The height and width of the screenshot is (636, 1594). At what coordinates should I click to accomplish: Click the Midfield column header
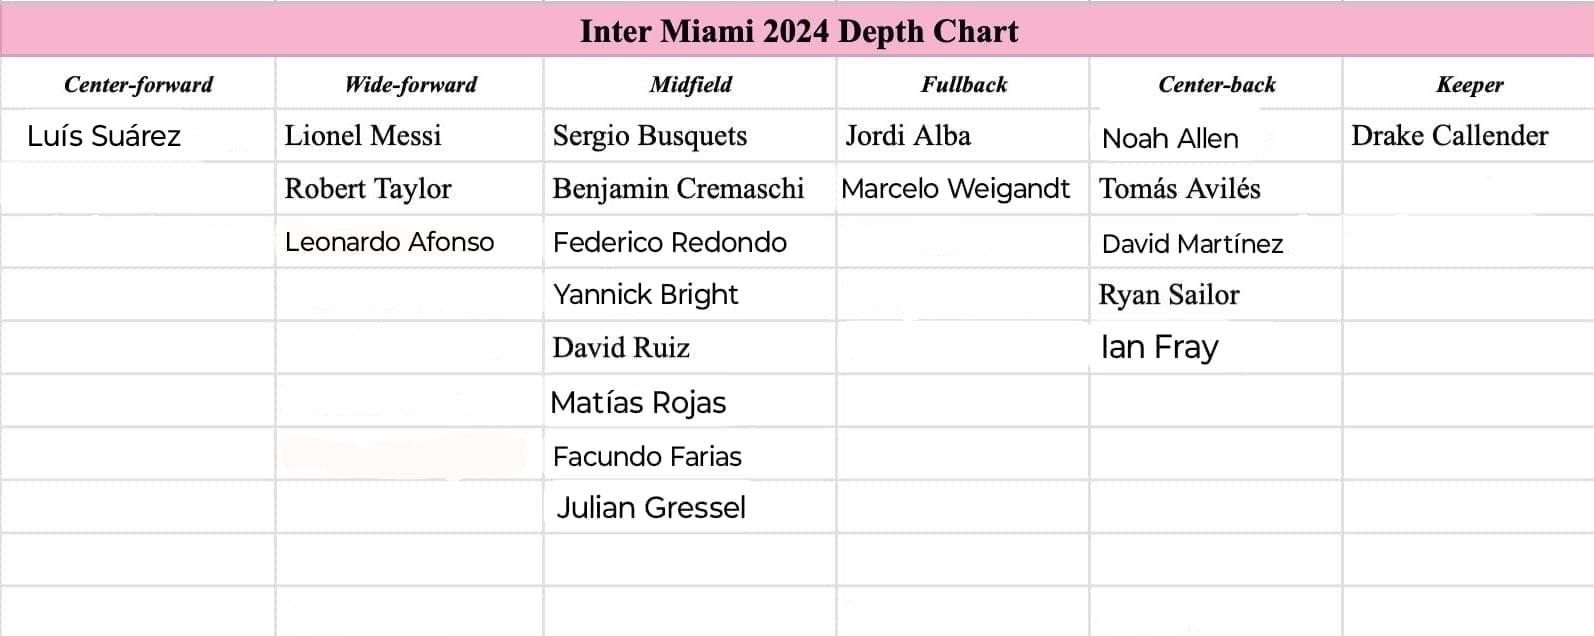click(690, 84)
